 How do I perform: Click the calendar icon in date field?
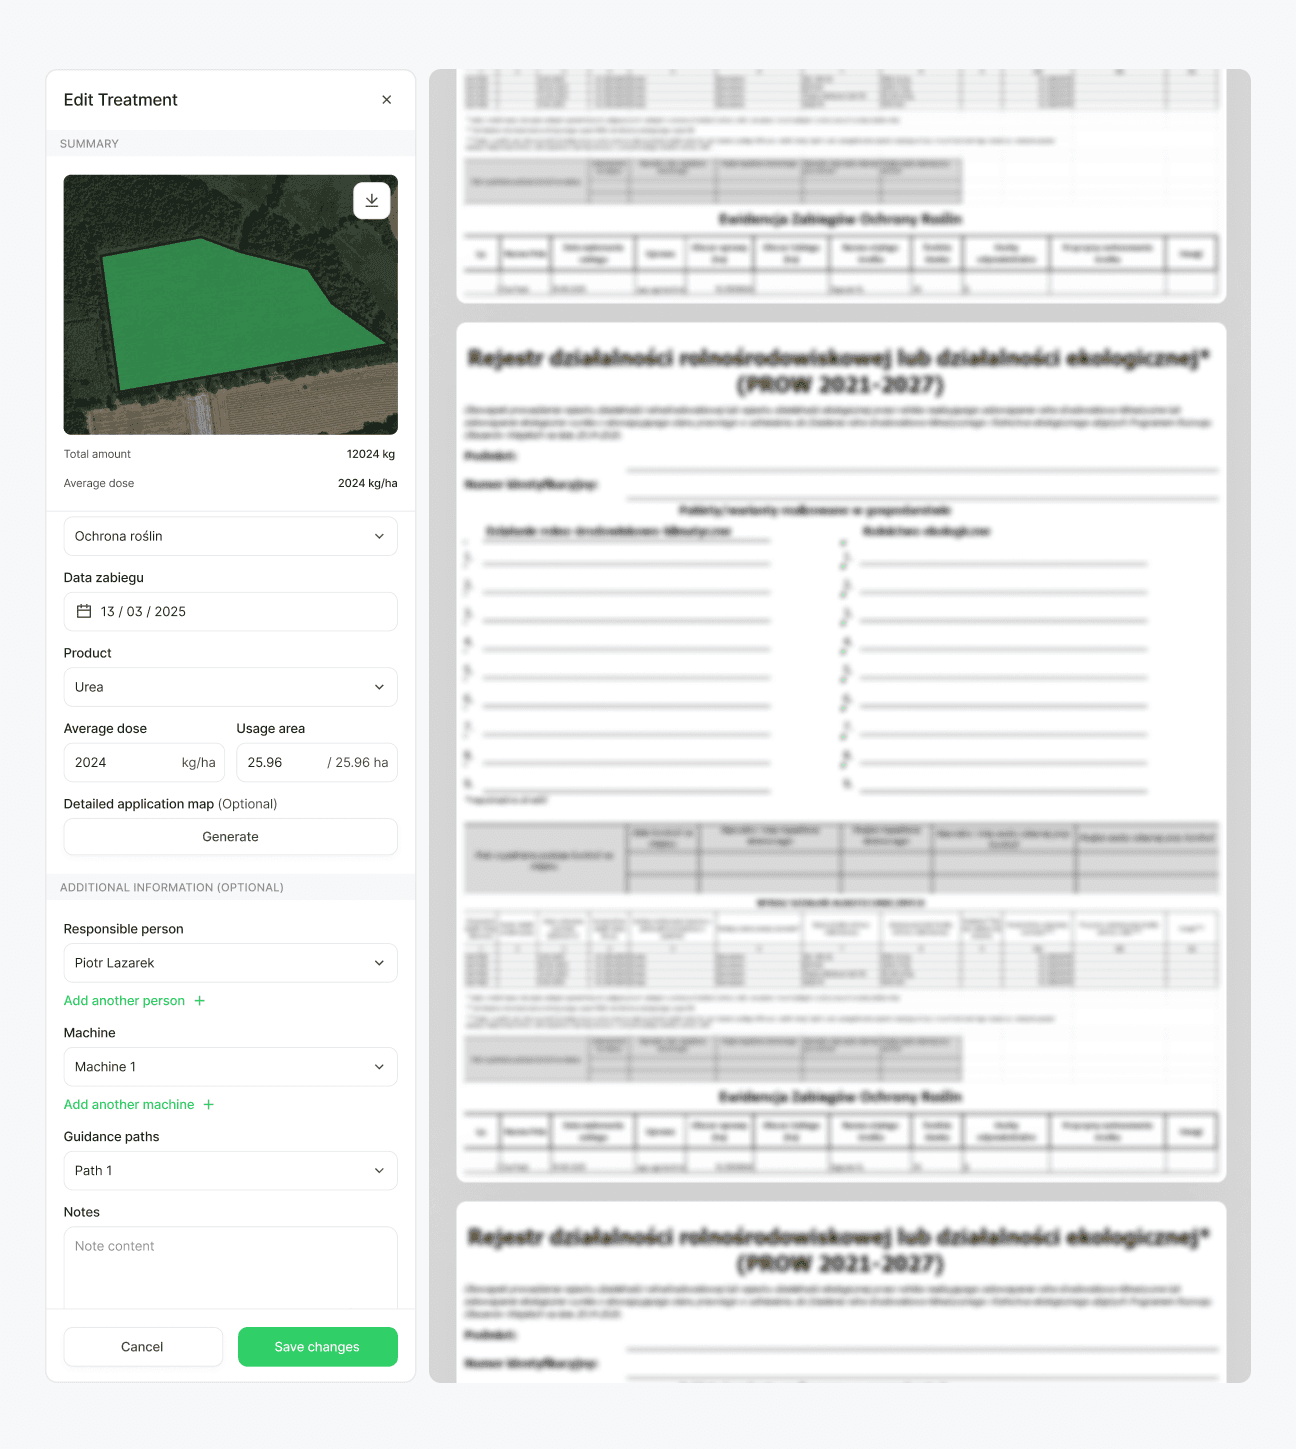(x=84, y=612)
